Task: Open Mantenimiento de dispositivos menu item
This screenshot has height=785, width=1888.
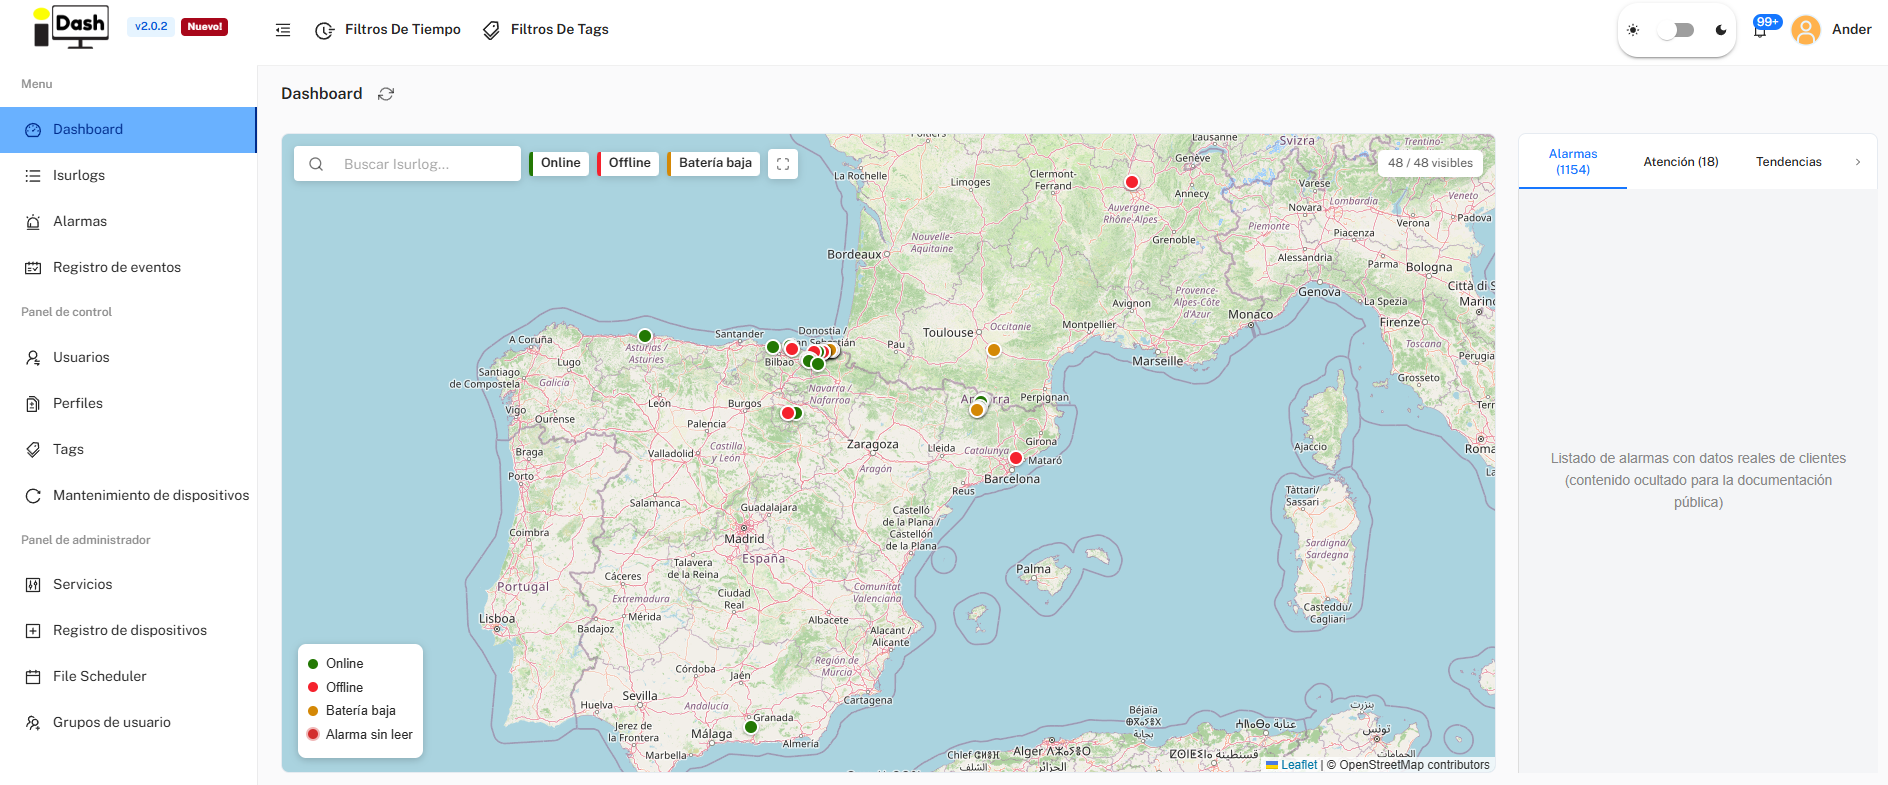Action: pyautogui.click(x=128, y=496)
